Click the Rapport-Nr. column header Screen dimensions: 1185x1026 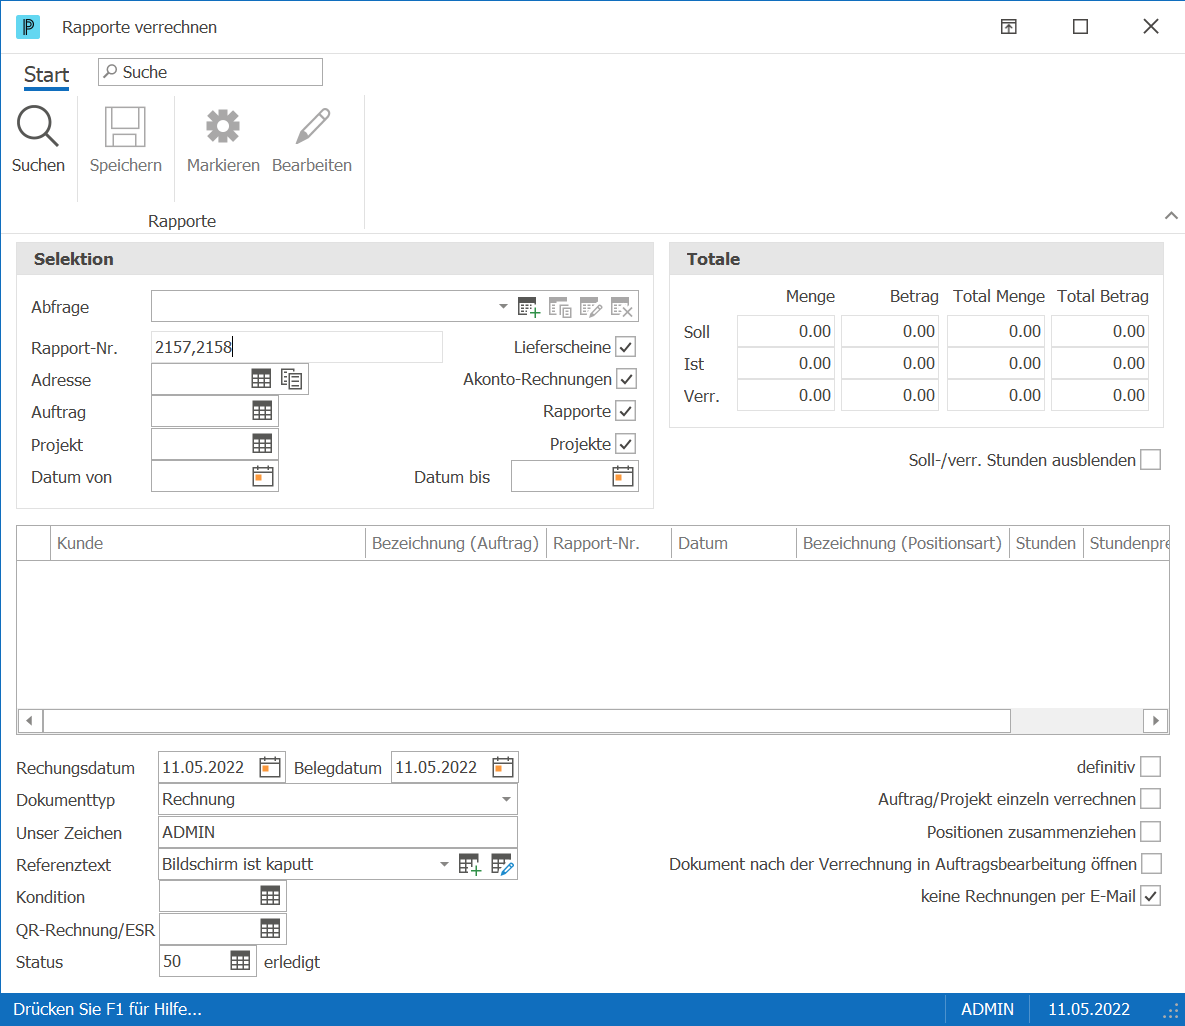[x=608, y=543]
